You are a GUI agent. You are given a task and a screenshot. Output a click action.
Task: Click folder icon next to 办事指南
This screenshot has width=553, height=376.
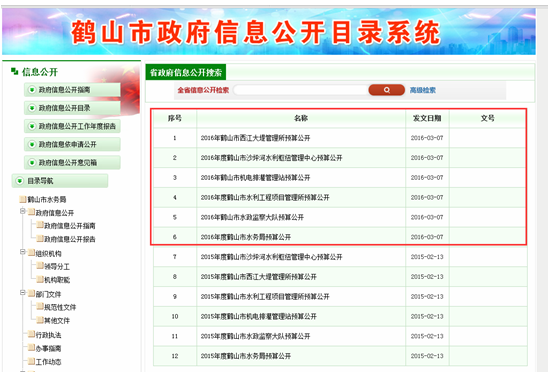32,347
